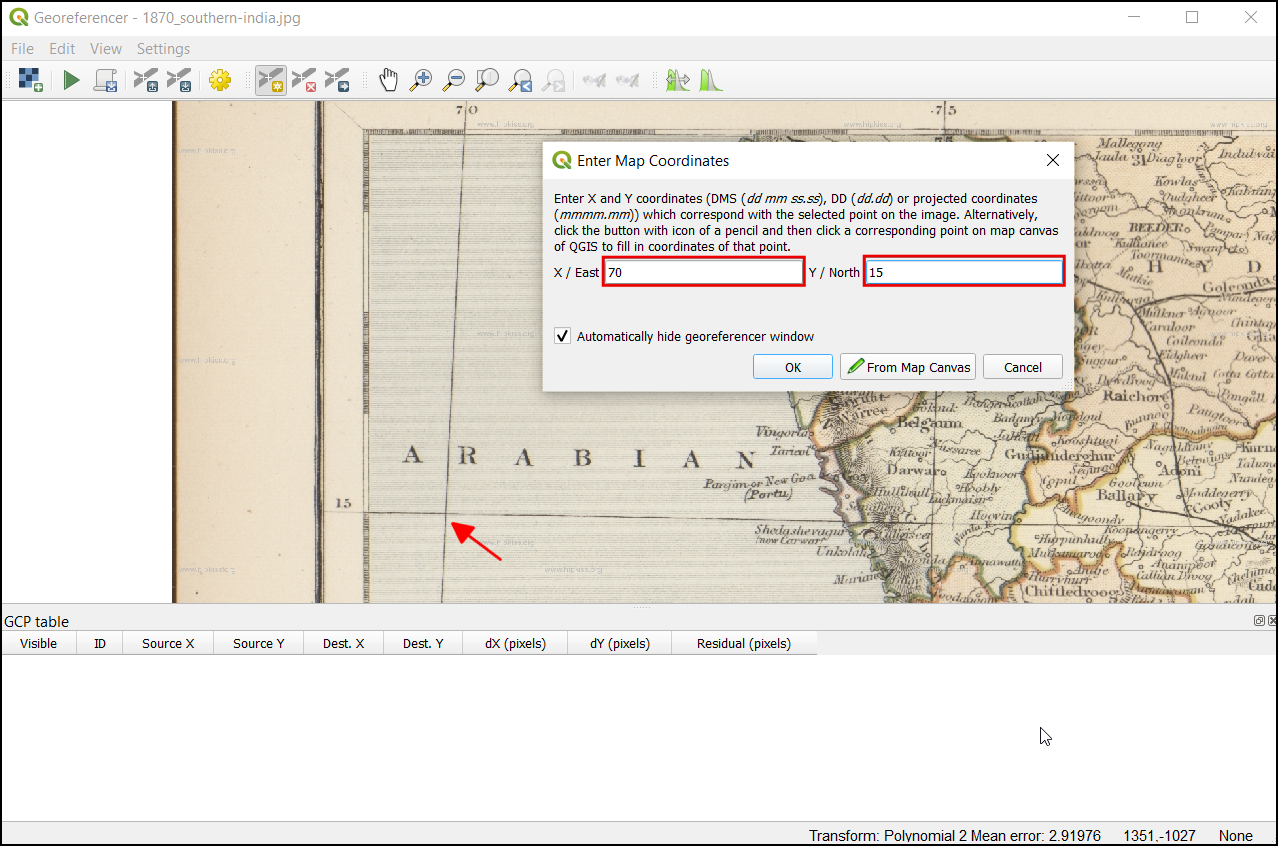Click OK in Enter Map Coordinates
Screen dimensions: 1278x846
[792, 367]
